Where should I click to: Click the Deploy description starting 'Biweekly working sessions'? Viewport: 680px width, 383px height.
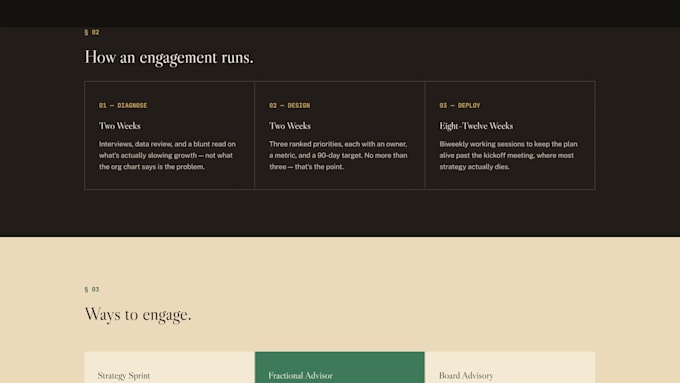pos(508,155)
